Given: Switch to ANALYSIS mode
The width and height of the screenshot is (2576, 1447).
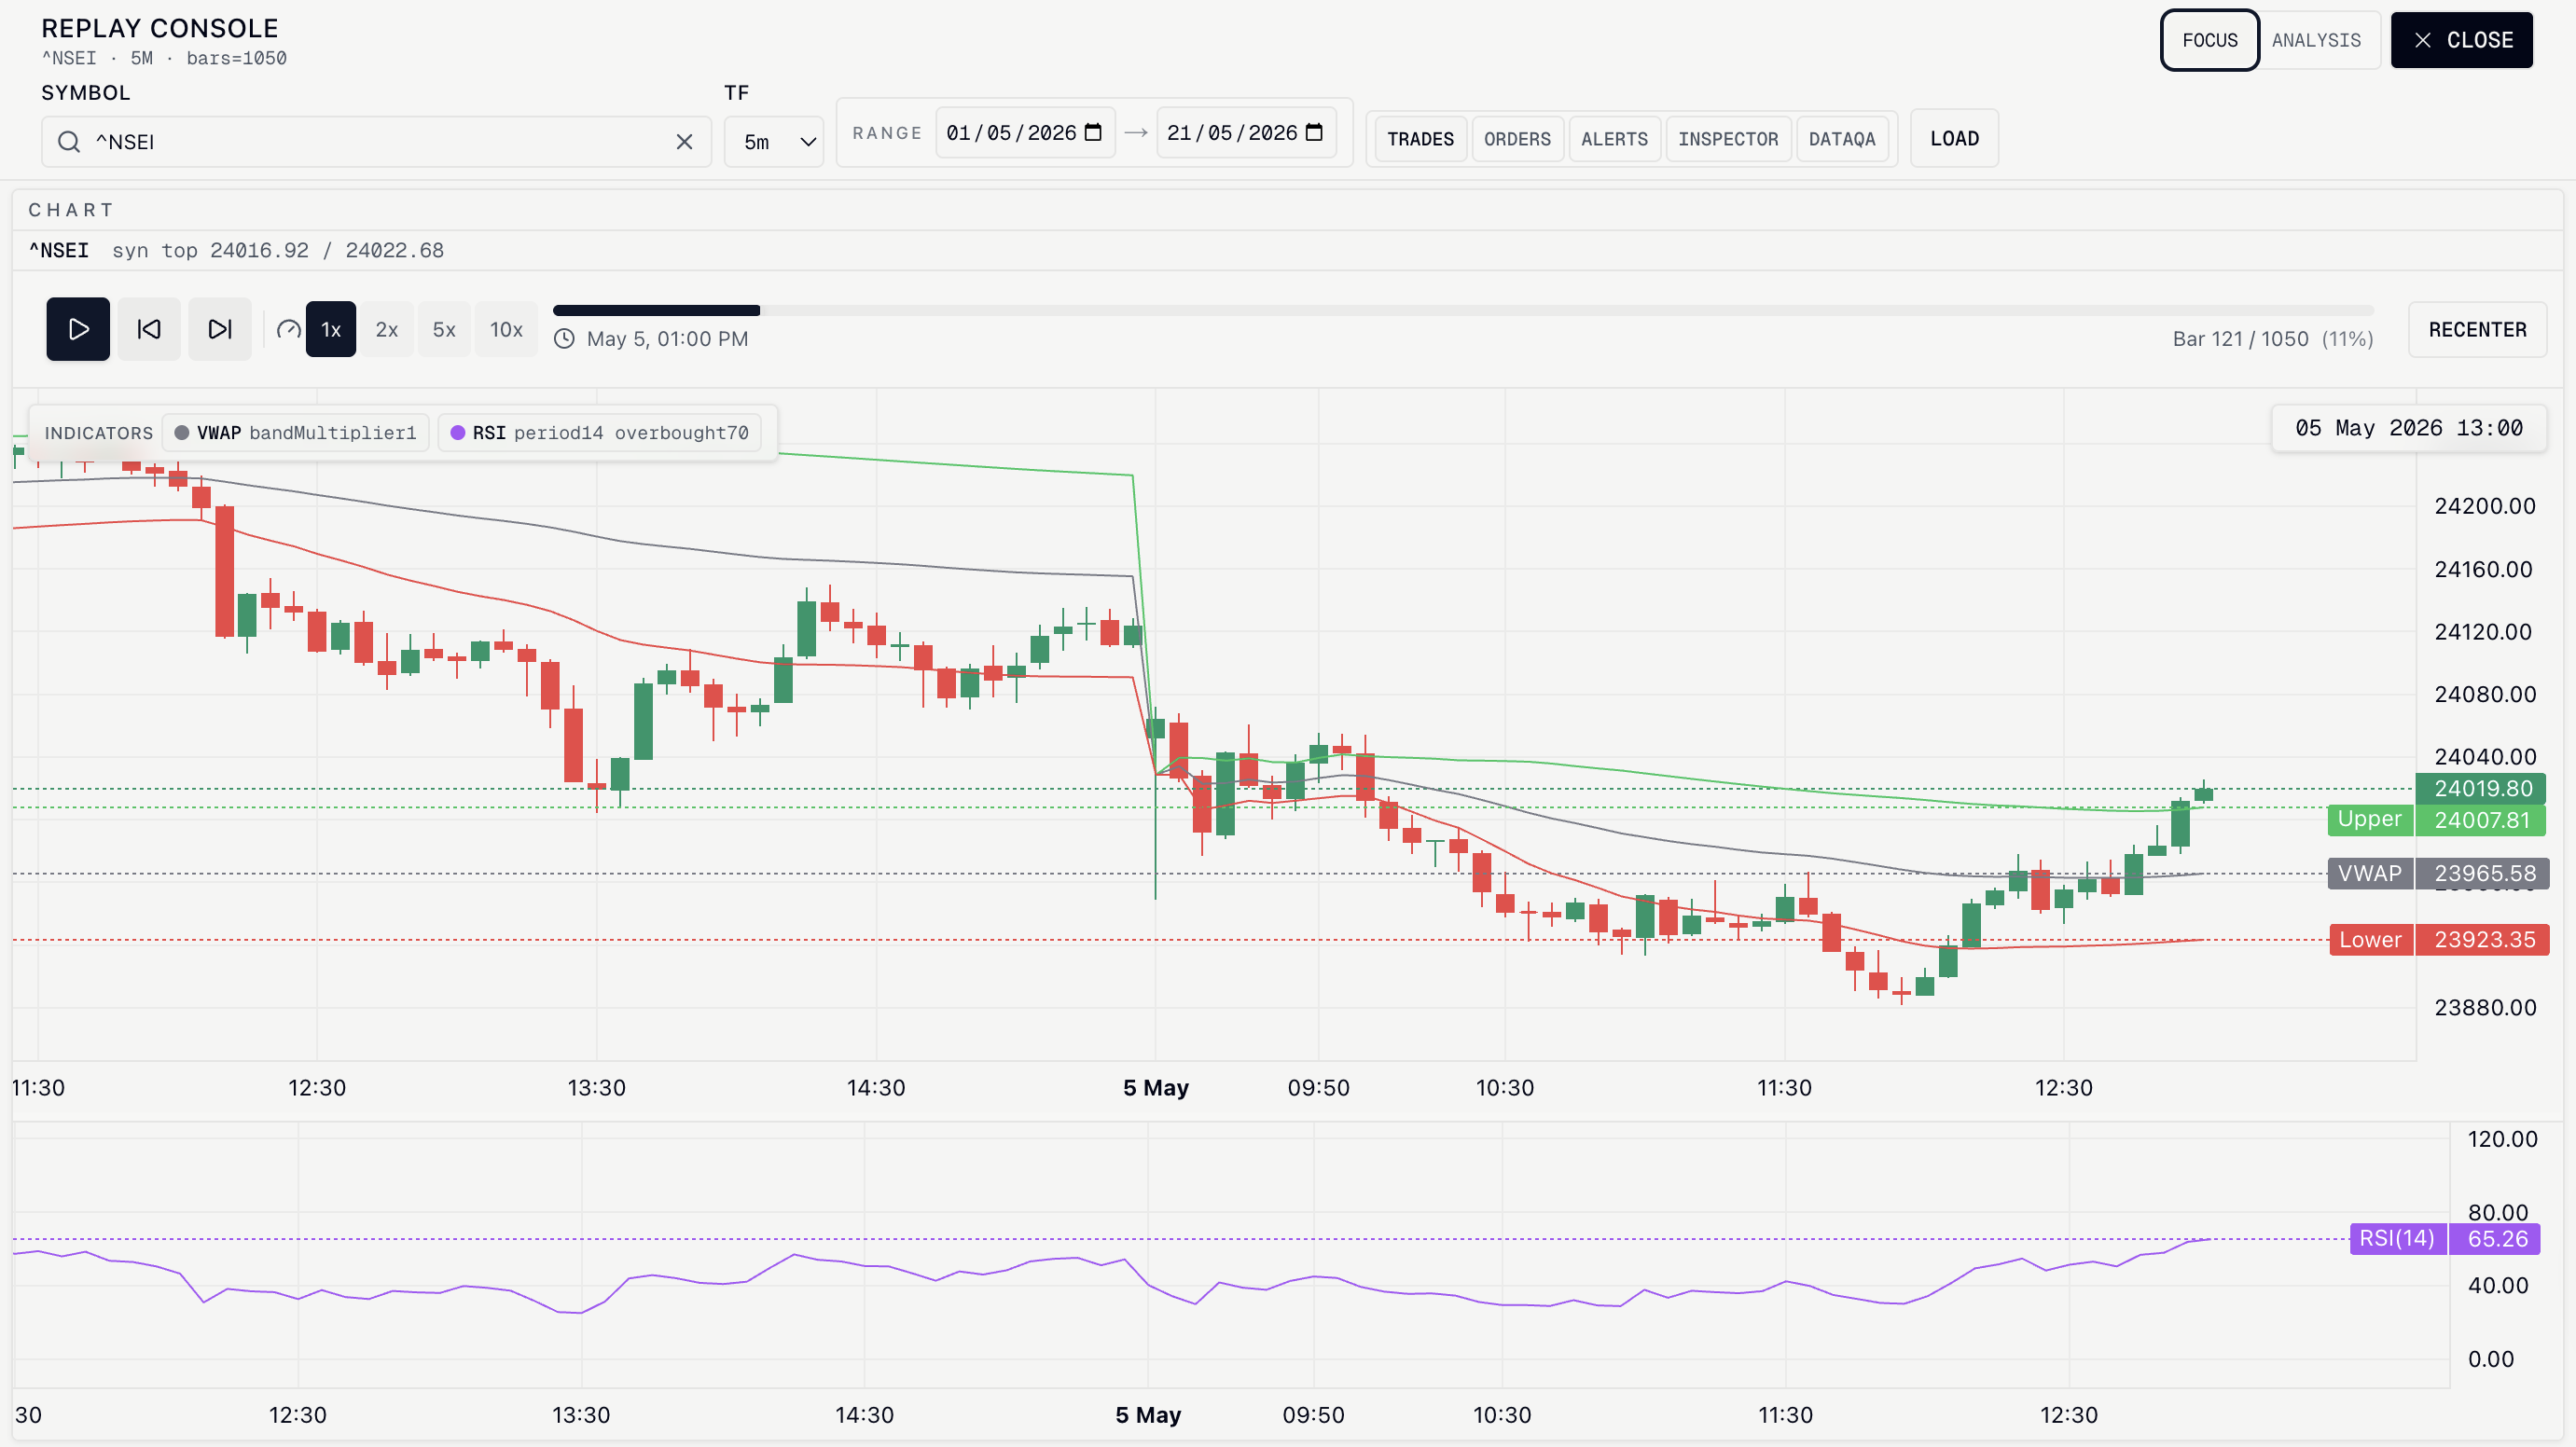Looking at the screenshot, I should 2316,40.
